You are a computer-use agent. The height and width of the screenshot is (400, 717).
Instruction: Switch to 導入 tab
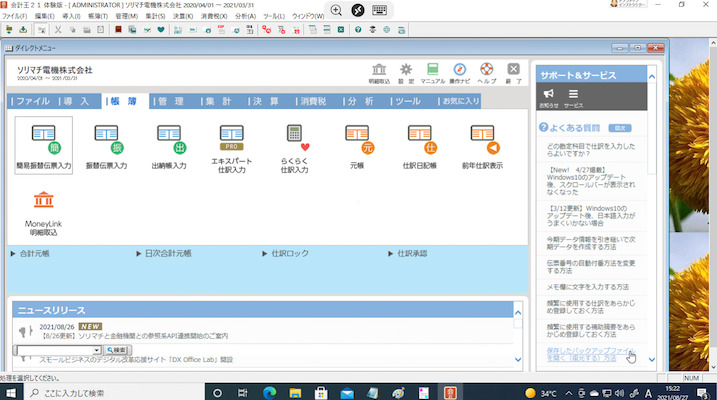[76, 101]
